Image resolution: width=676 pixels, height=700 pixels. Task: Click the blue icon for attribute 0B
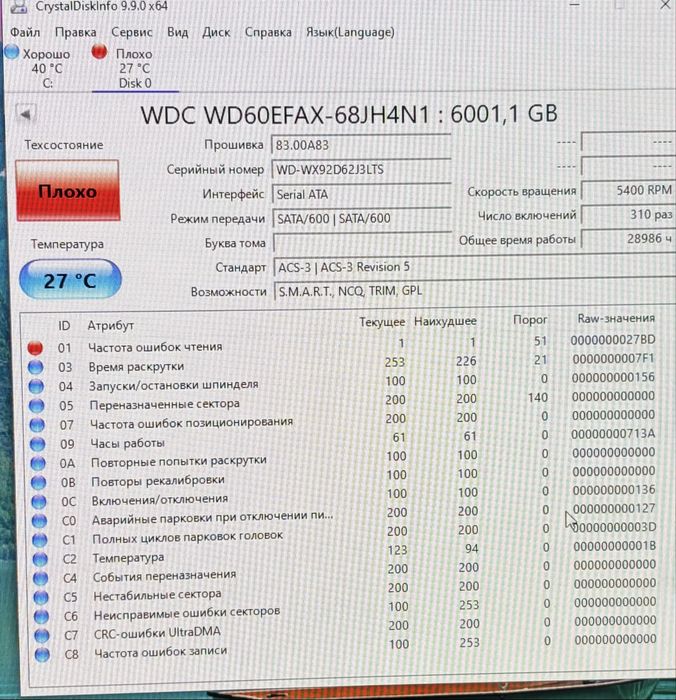(x=38, y=482)
